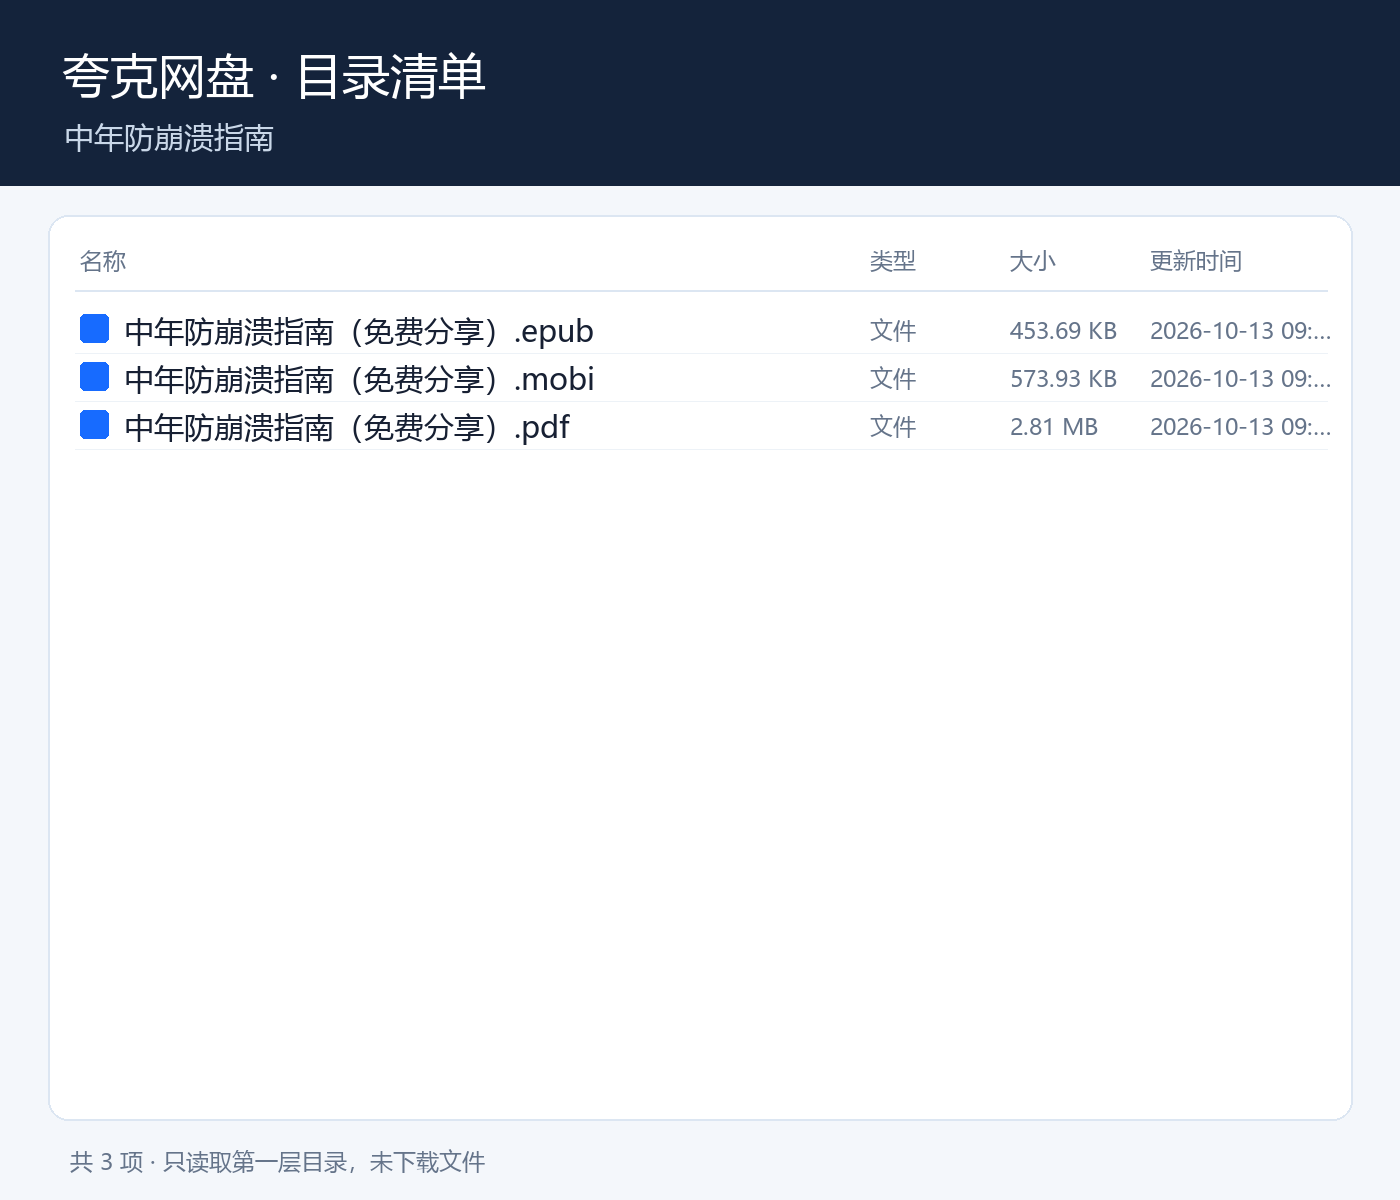Select file name 中年防崩溃指南（免费分享）.pdf
Image resolution: width=1400 pixels, height=1200 pixels.
click(x=347, y=427)
